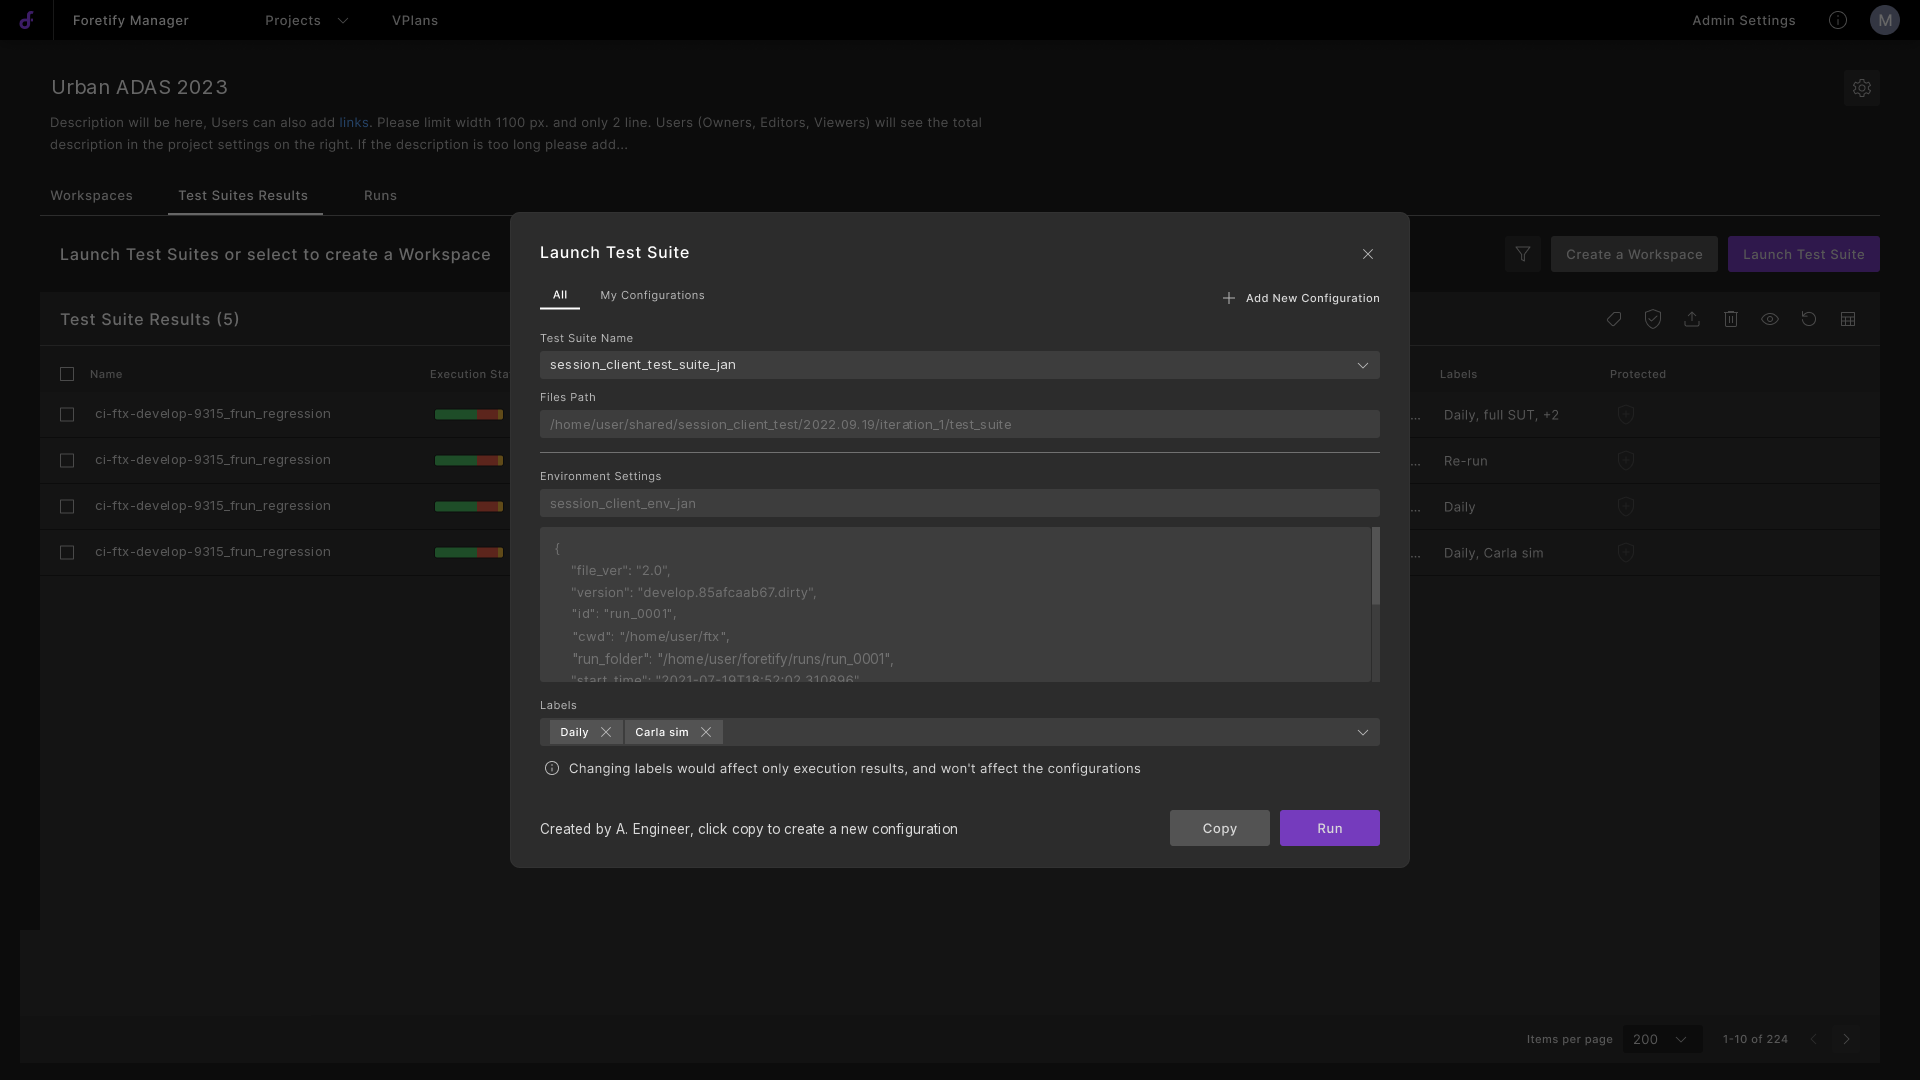
Task: Remove the Daily label chip
Action: (x=606, y=732)
